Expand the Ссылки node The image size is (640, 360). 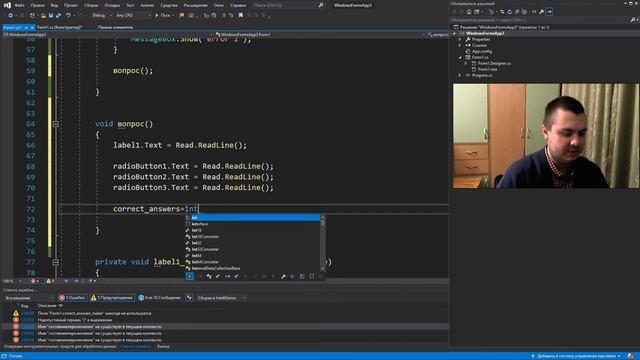[x=460, y=45]
